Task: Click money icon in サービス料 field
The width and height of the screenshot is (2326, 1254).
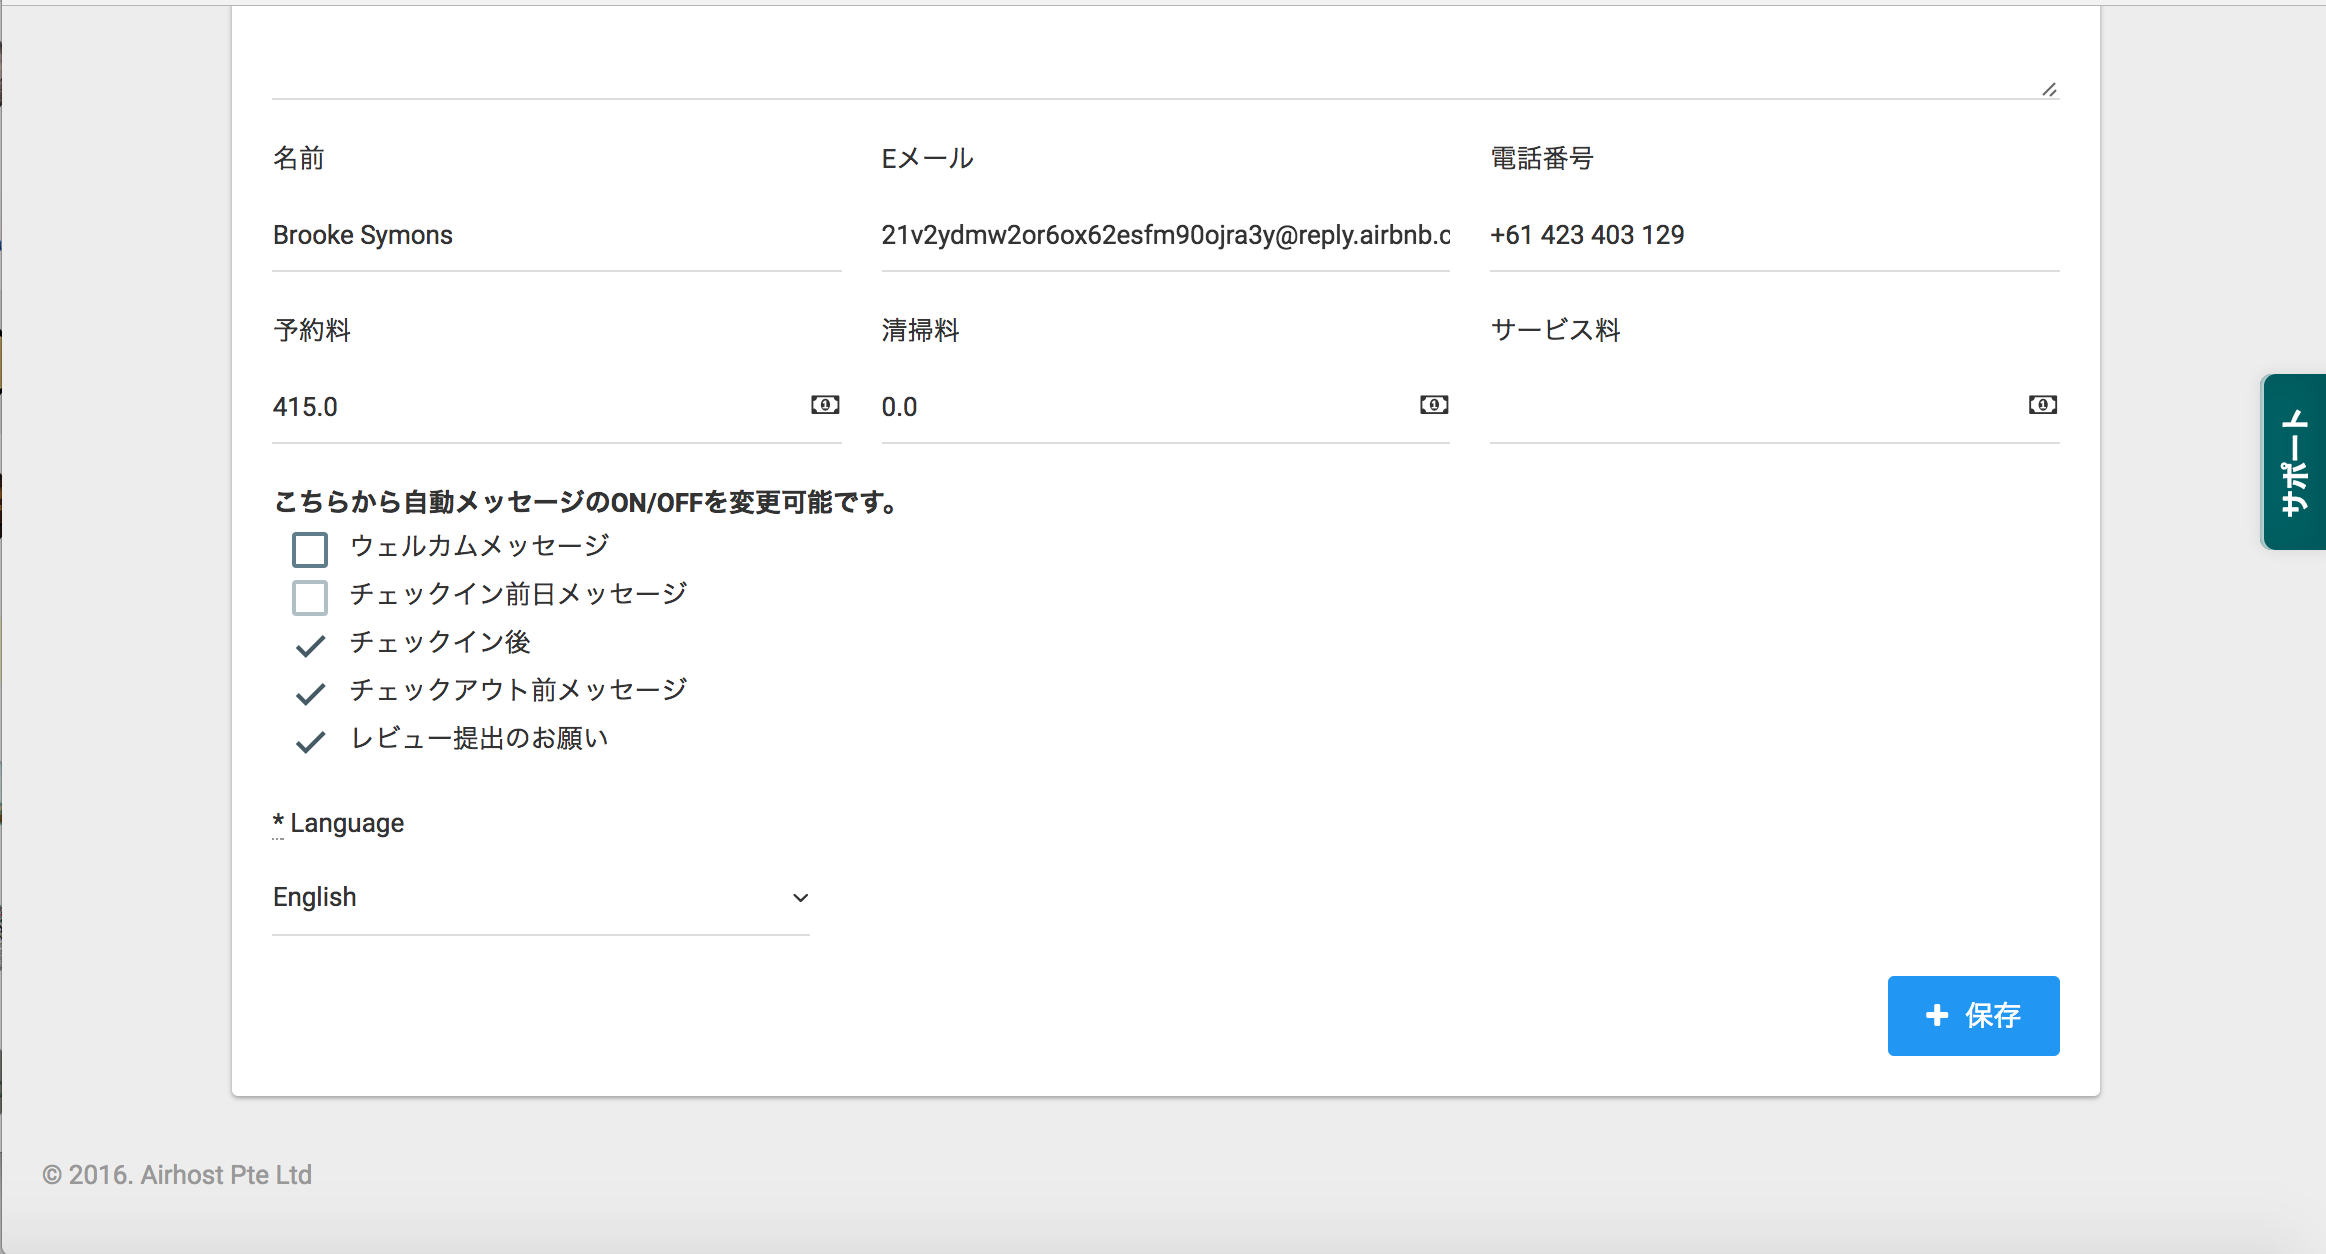Action: (x=2042, y=405)
